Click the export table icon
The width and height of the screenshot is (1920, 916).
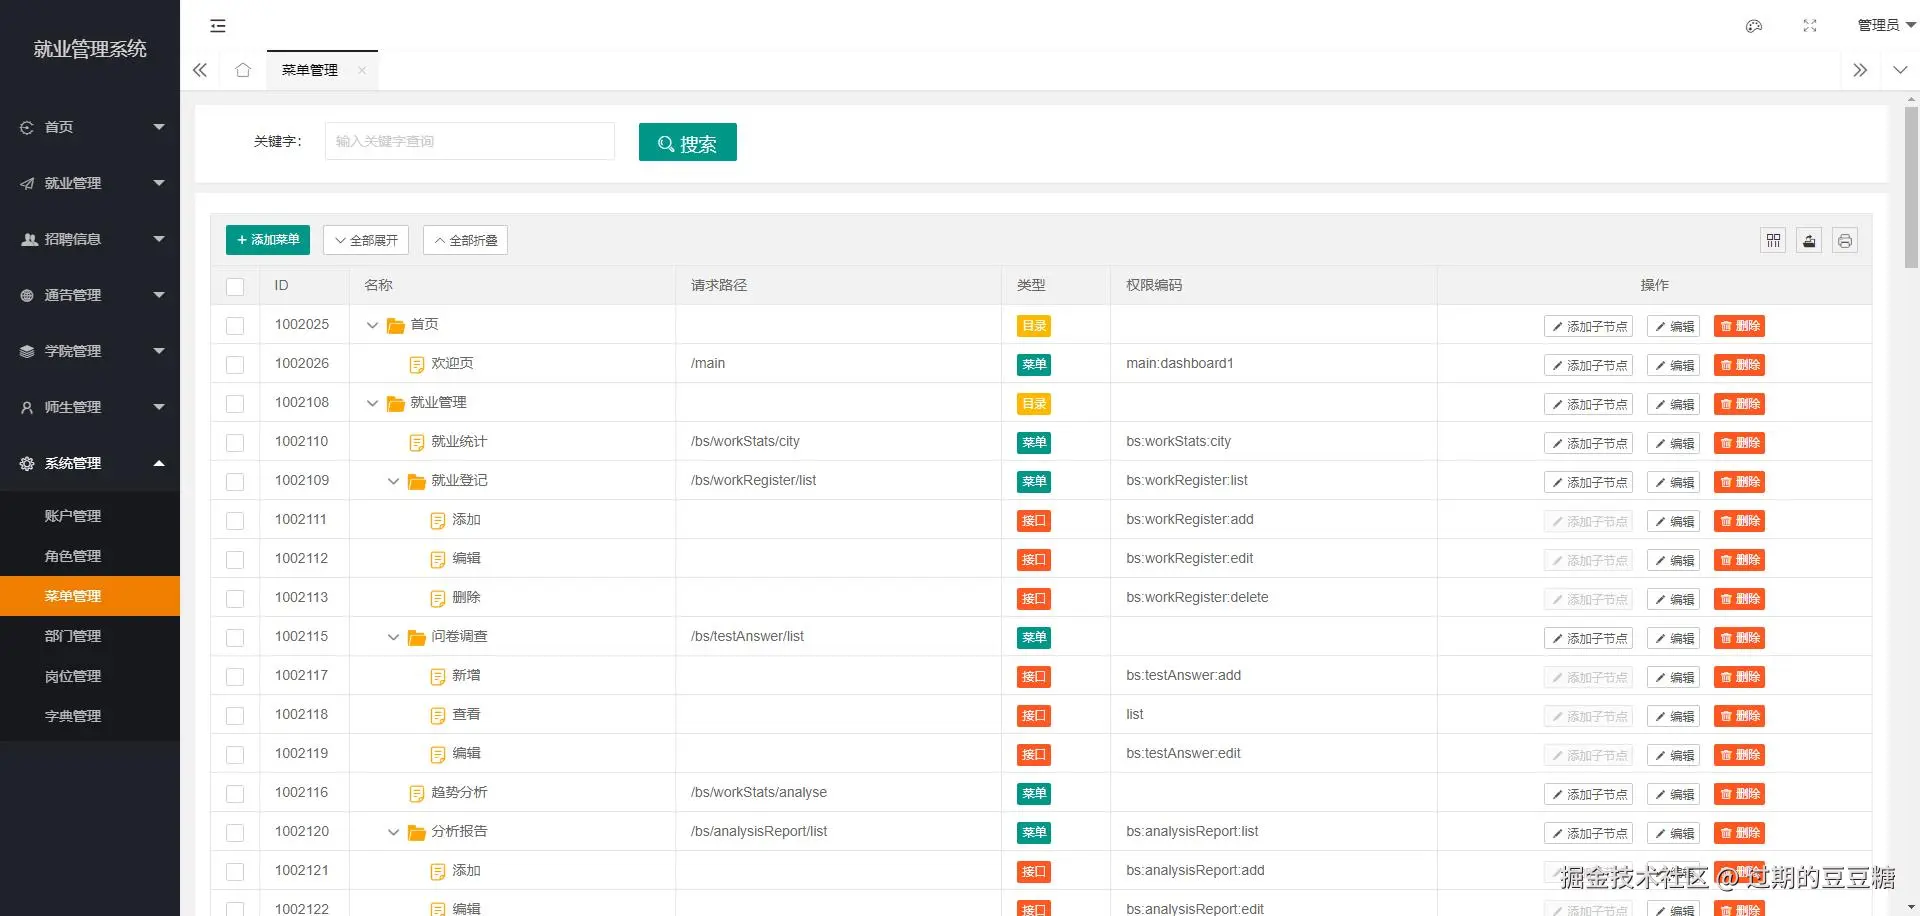pyautogui.click(x=1809, y=240)
